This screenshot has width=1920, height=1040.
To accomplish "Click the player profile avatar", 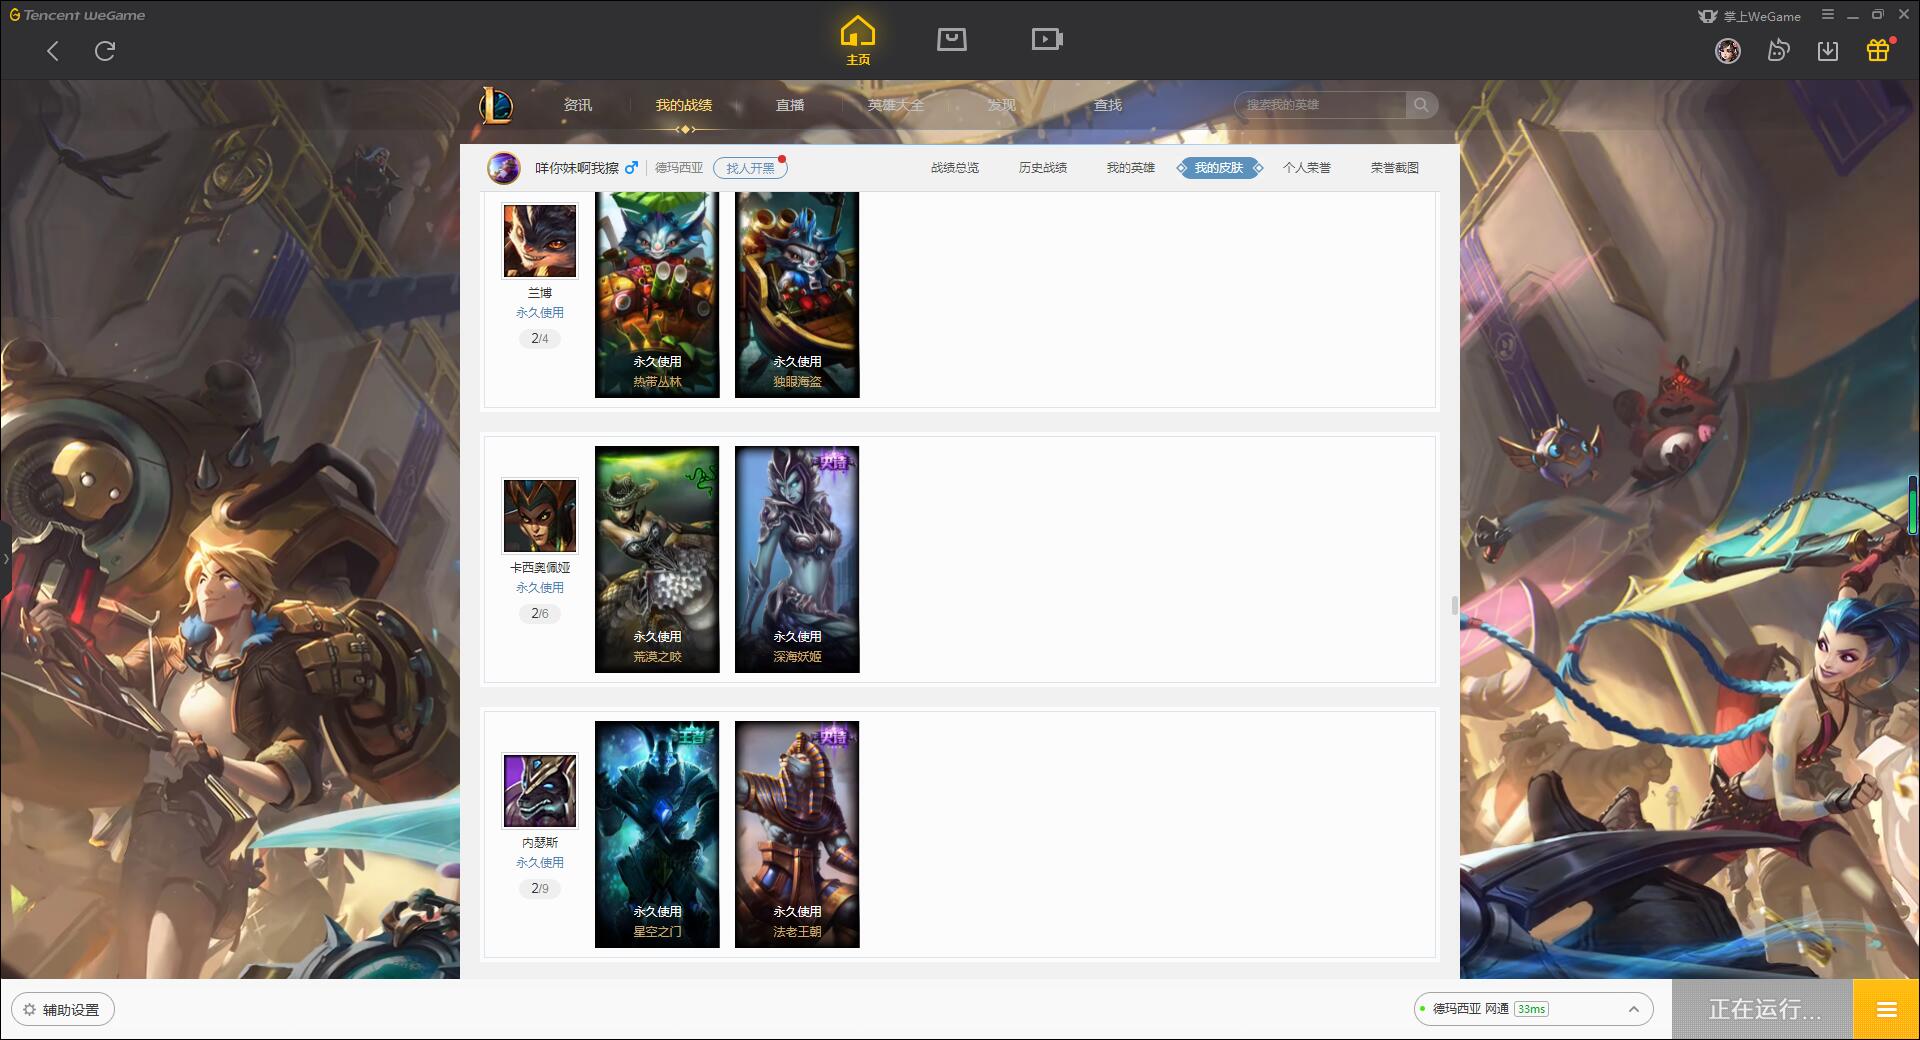I will 504,168.
